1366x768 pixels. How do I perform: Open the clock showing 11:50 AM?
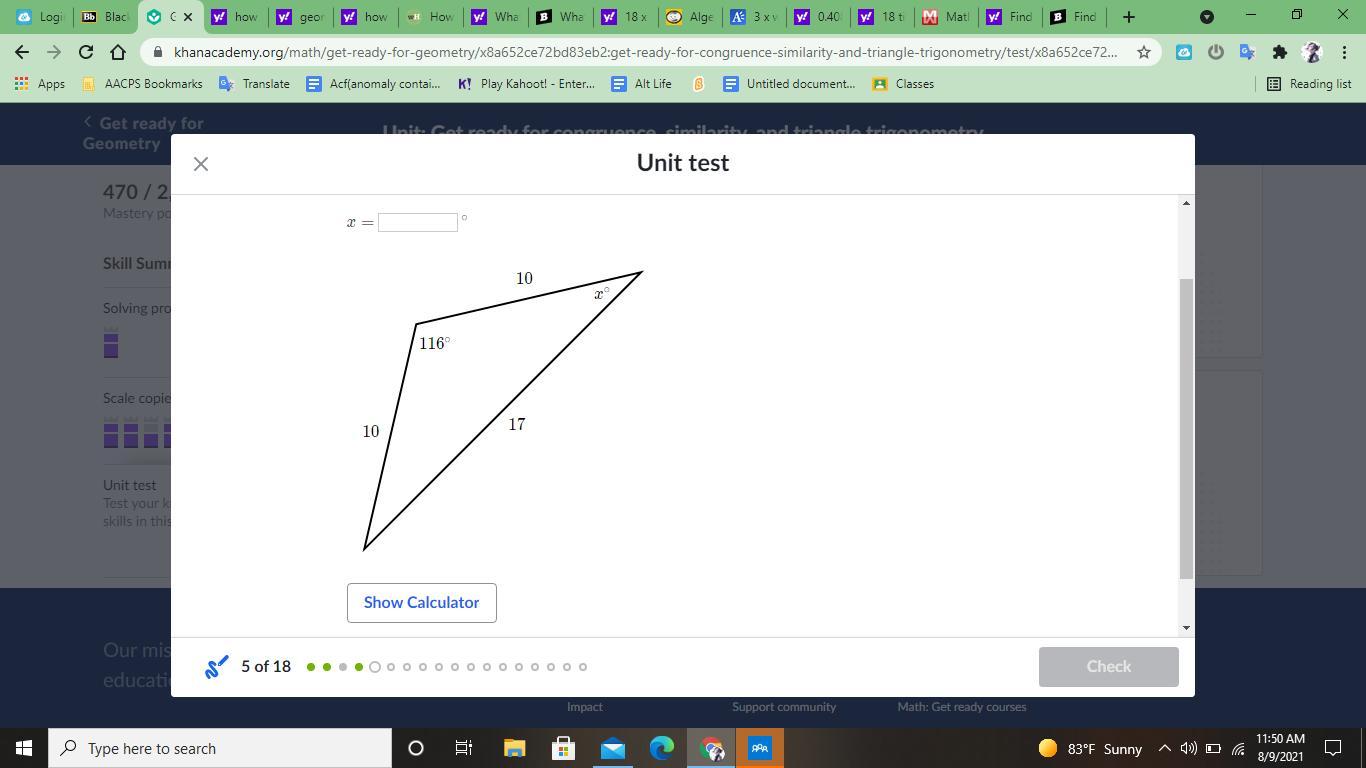point(1280,748)
